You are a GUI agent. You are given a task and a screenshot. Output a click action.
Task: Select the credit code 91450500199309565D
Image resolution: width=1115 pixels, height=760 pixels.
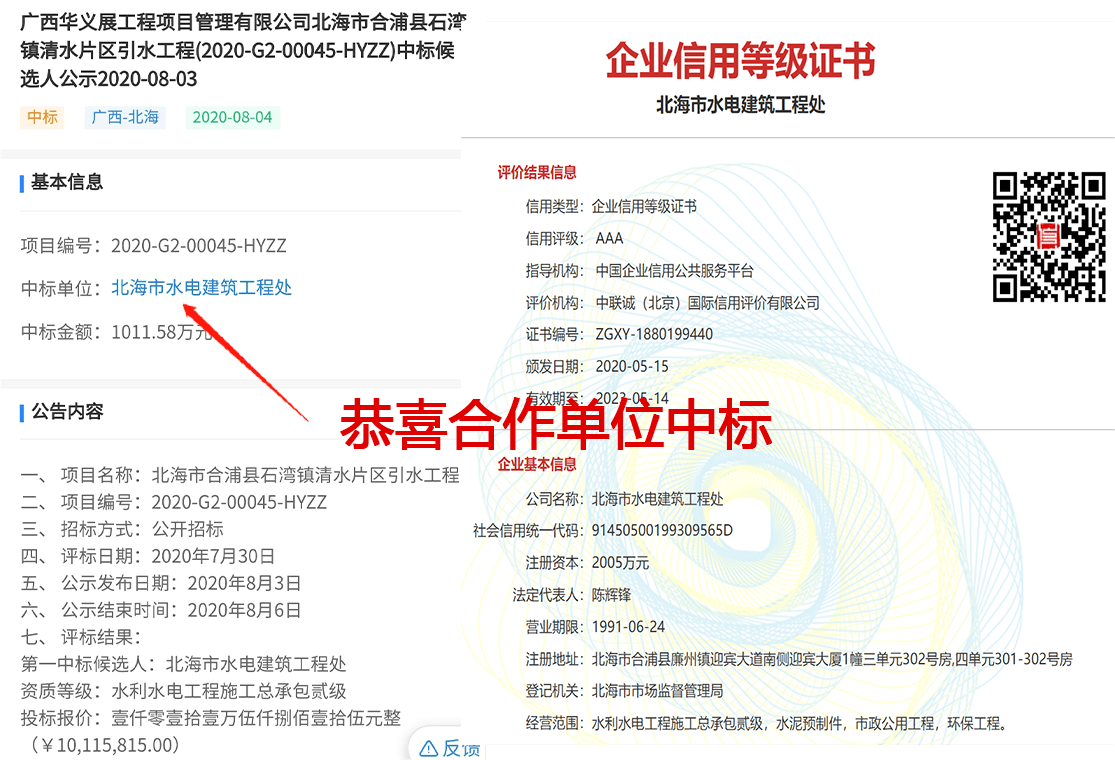pos(662,531)
